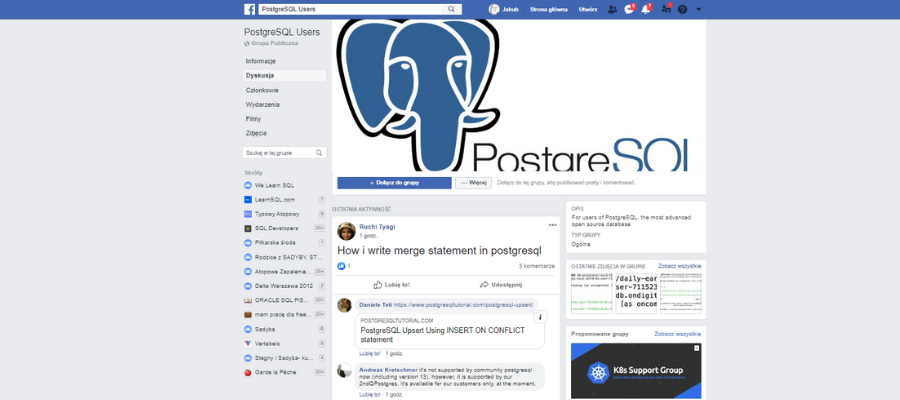
Task: Open Daniele Teti's avatar
Action: coord(344,305)
